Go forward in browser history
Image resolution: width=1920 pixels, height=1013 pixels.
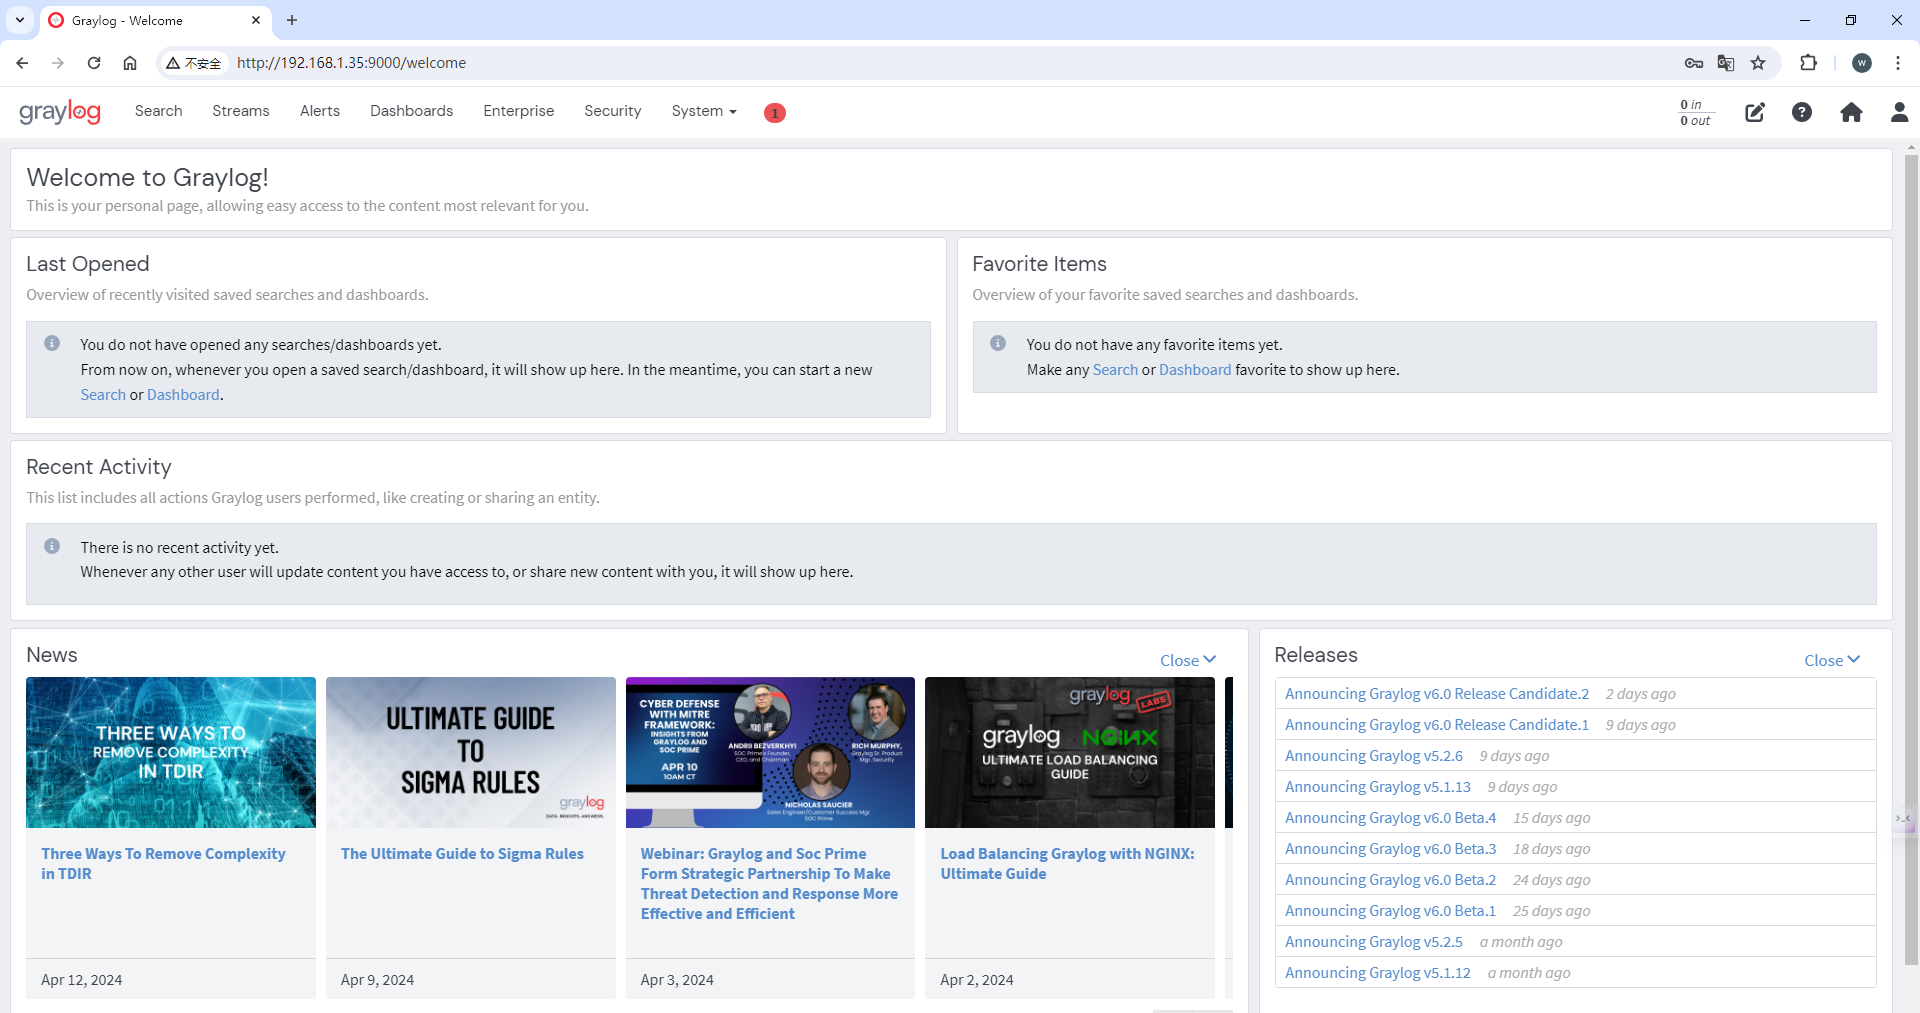coord(58,63)
